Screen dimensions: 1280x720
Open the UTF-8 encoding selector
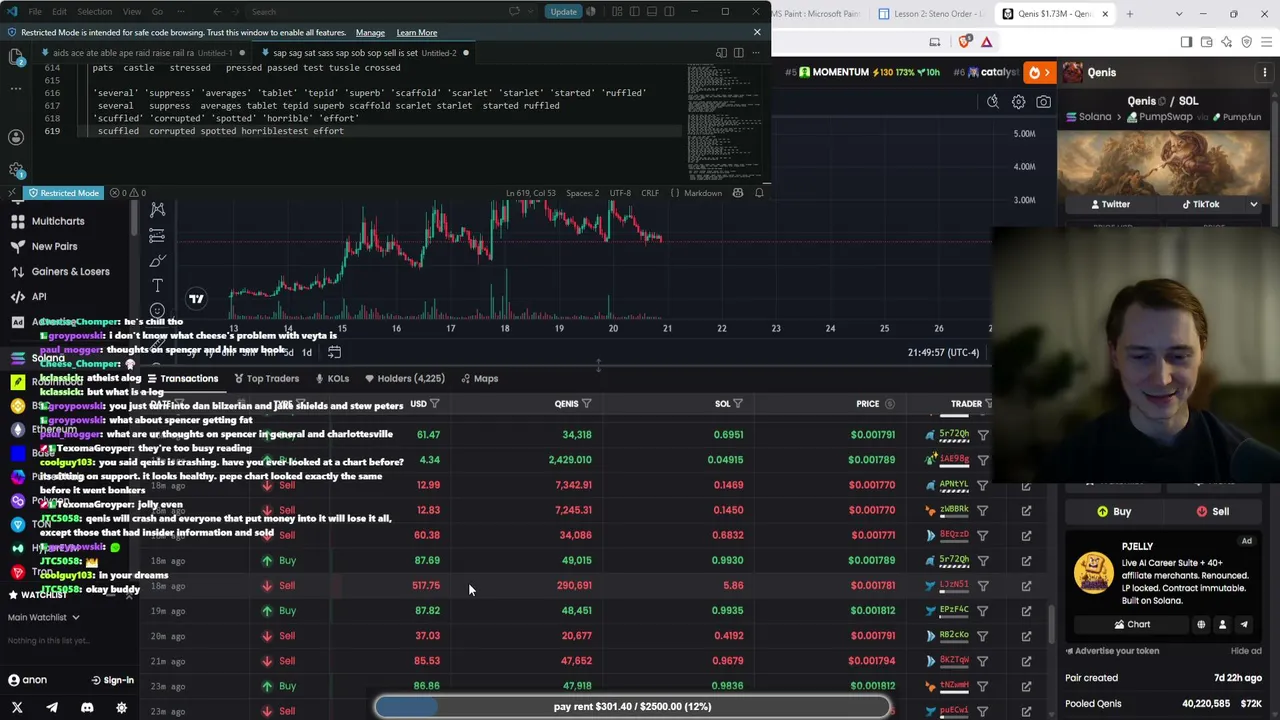pos(619,193)
